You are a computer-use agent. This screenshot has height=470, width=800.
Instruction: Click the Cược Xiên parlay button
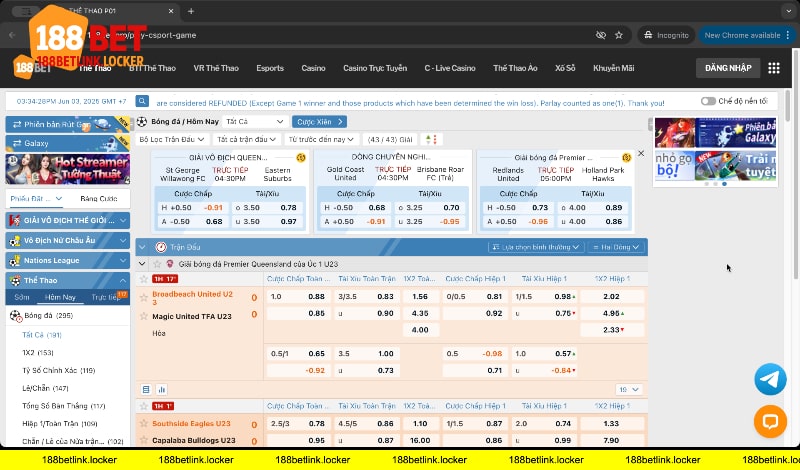[x=319, y=121]
